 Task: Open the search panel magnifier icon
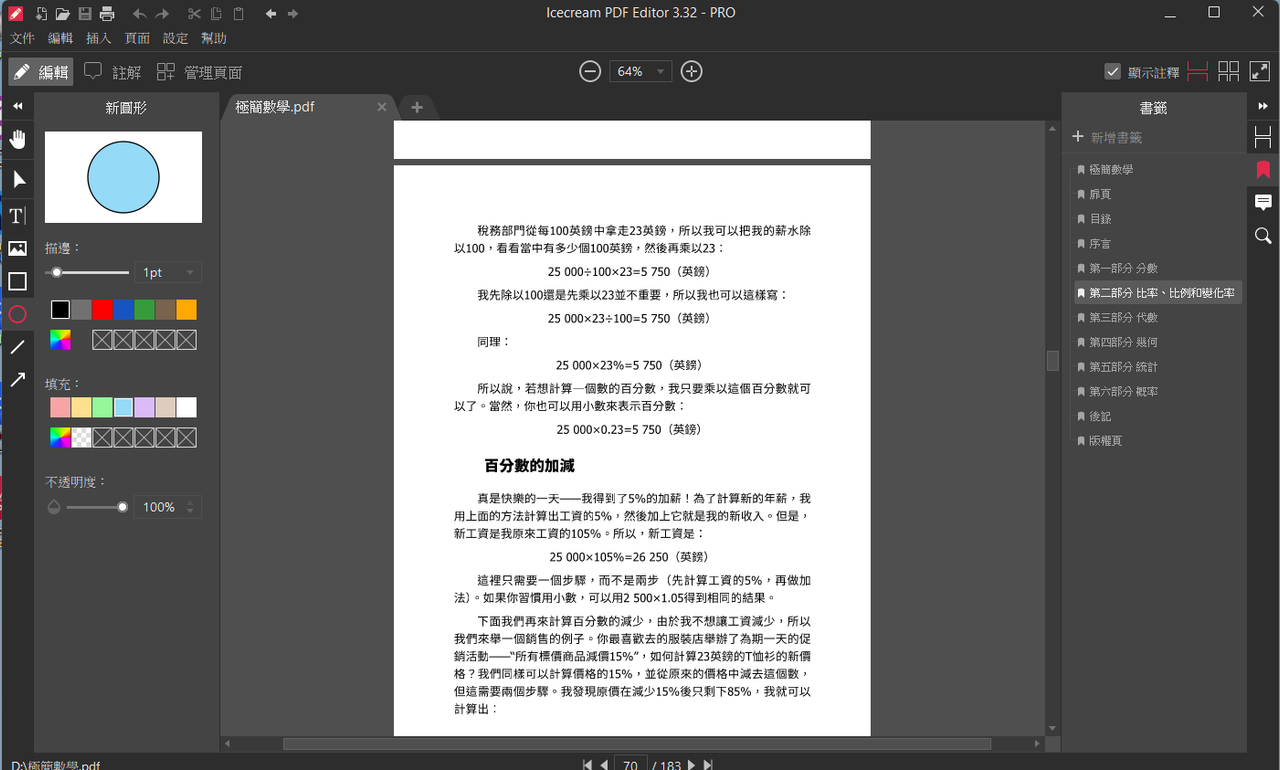[x=1263, y=236]
